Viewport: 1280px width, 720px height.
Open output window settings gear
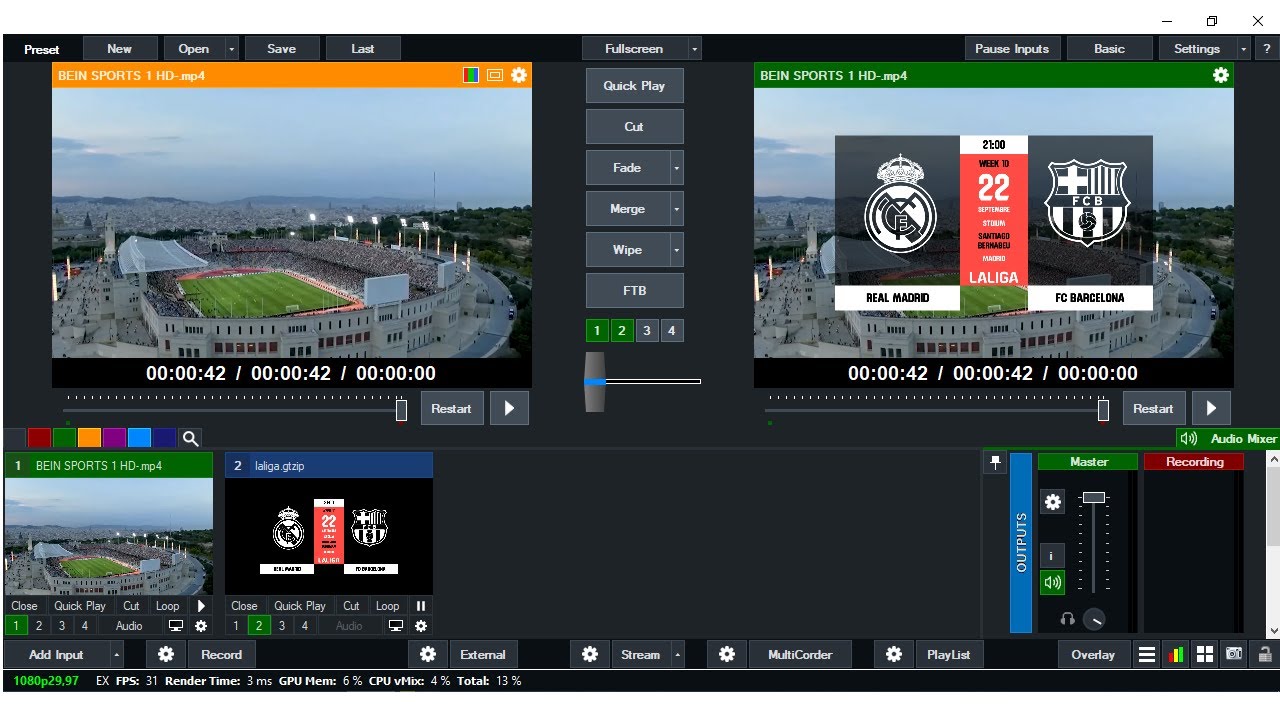tap(1220, 75)
